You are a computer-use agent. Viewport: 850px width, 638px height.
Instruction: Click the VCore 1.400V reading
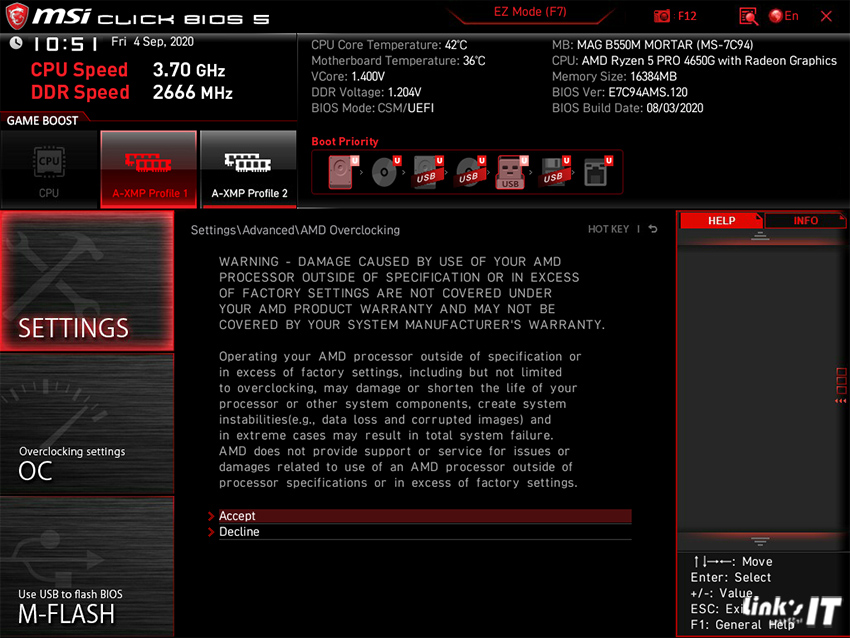(348, 76)
